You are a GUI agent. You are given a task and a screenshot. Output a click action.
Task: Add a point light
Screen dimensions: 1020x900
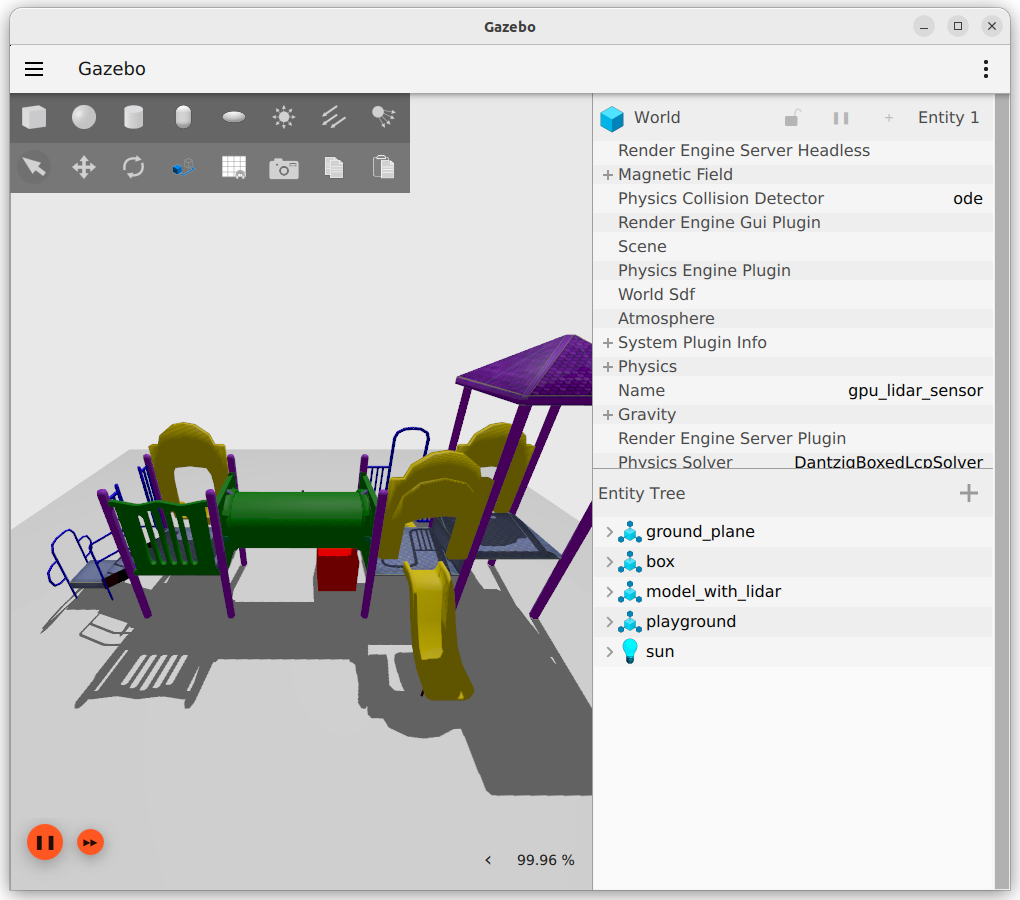coord(284,118)
